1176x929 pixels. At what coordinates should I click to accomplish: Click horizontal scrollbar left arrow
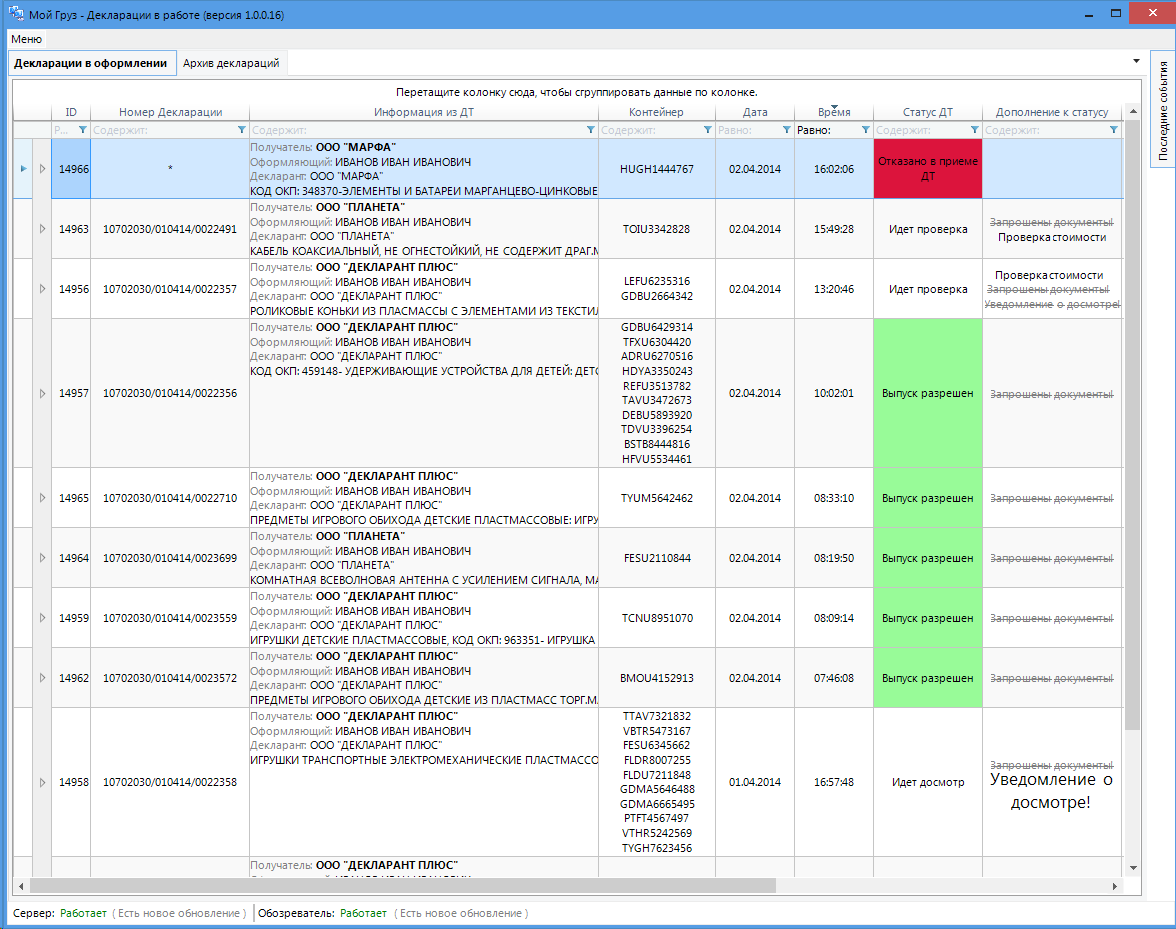tap(21, 886)
